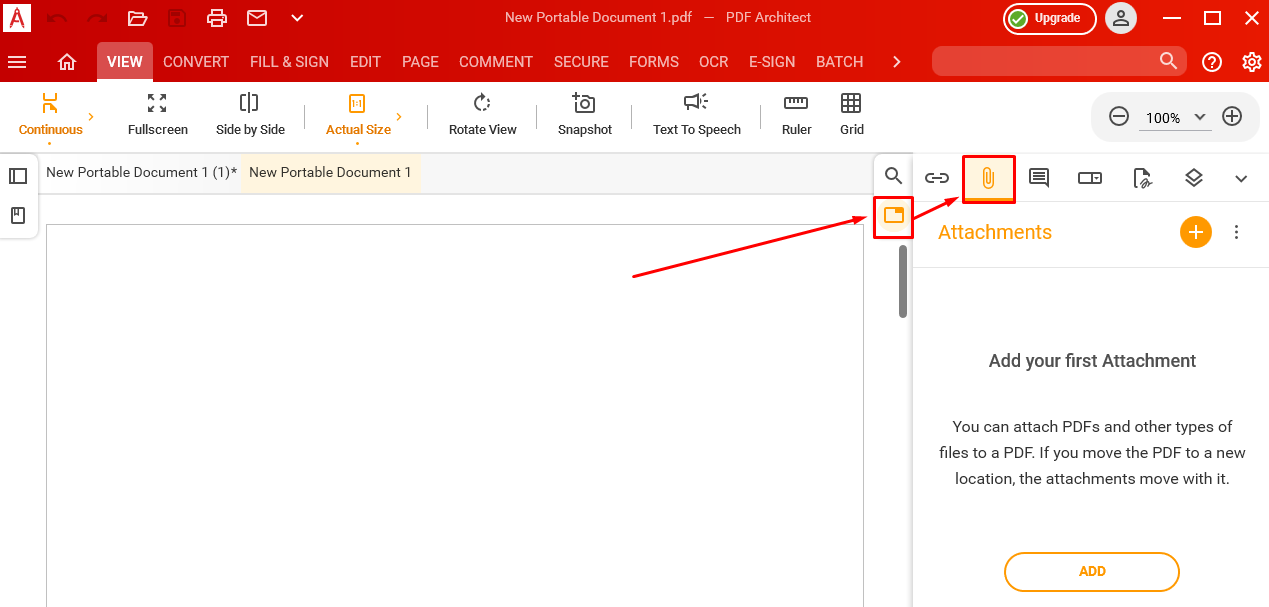1269x607 pixels.
Task: Show the Layers panel
Action: pyautogui.click(x=1193, y=177)
